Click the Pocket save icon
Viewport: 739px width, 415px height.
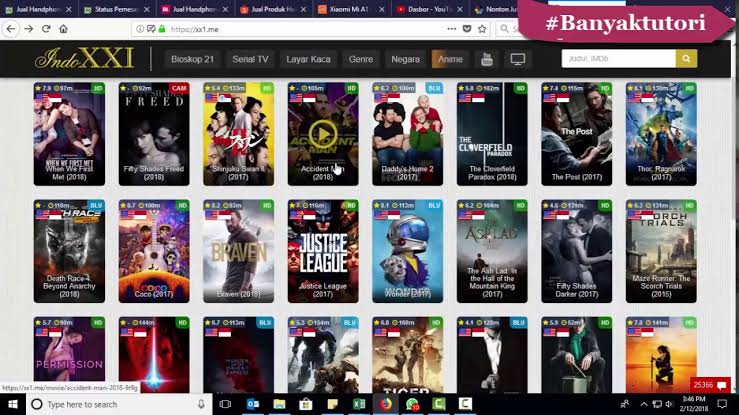[467, 29]
